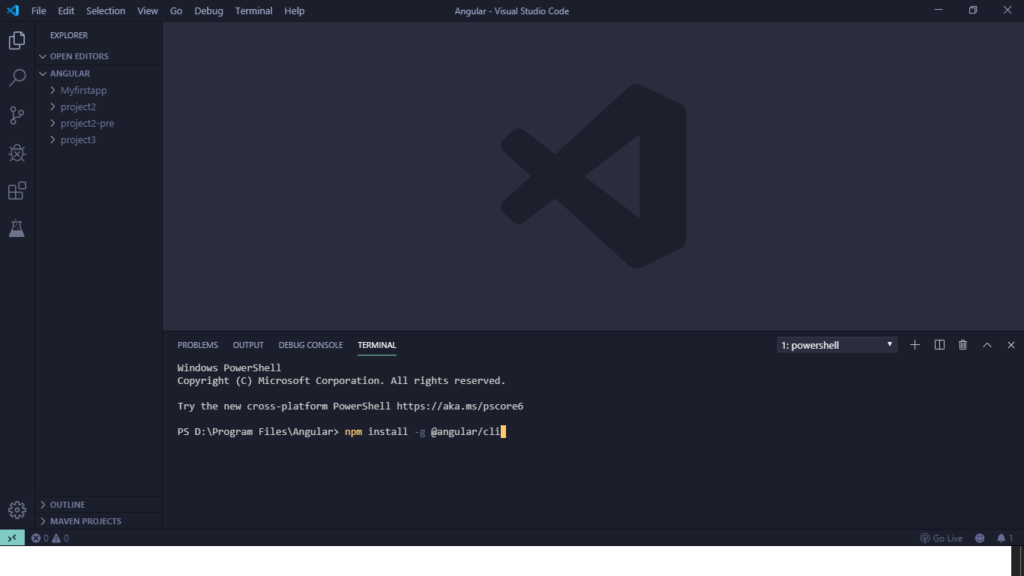The image size is (1024, 576).
Task: Expand the project3 folder
Action: [x=99, y=140]
